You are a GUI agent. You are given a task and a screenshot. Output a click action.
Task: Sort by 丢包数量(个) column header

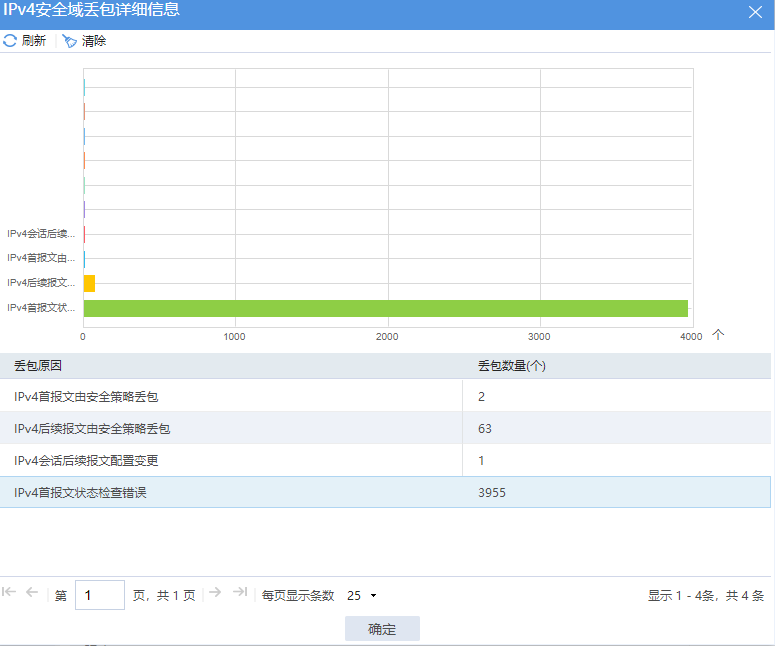(x=617, y=366)
